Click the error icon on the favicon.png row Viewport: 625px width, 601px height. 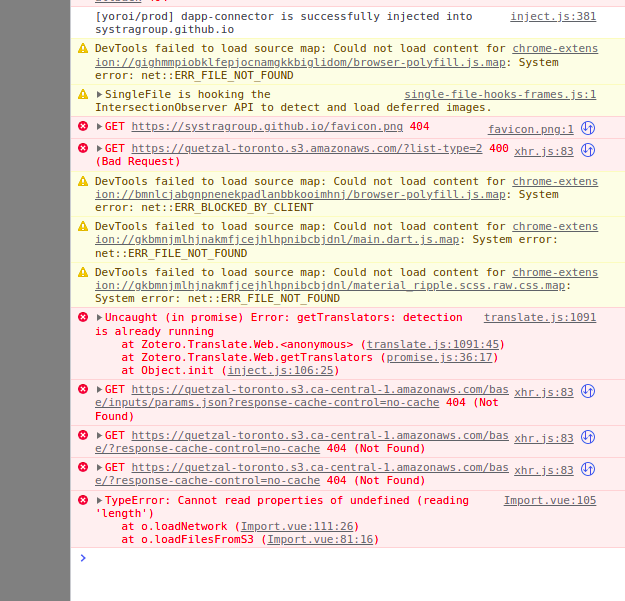[83, 126]
